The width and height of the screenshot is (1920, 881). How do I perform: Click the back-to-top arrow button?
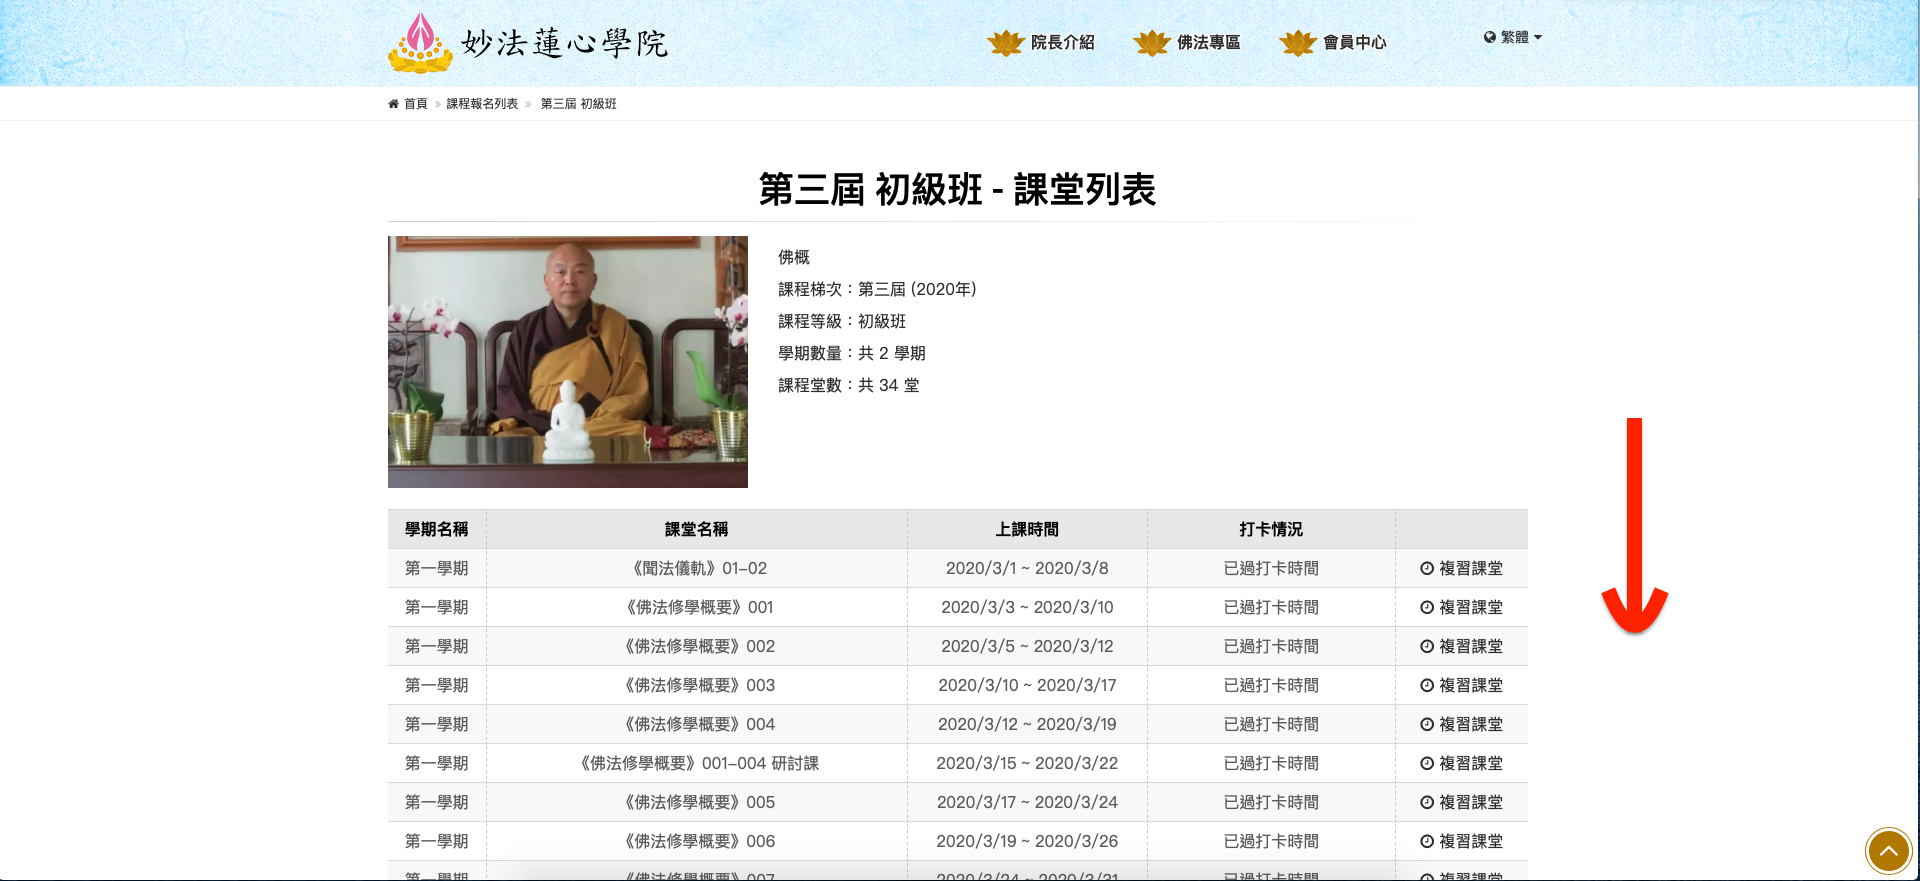(x=1889, y=852)
